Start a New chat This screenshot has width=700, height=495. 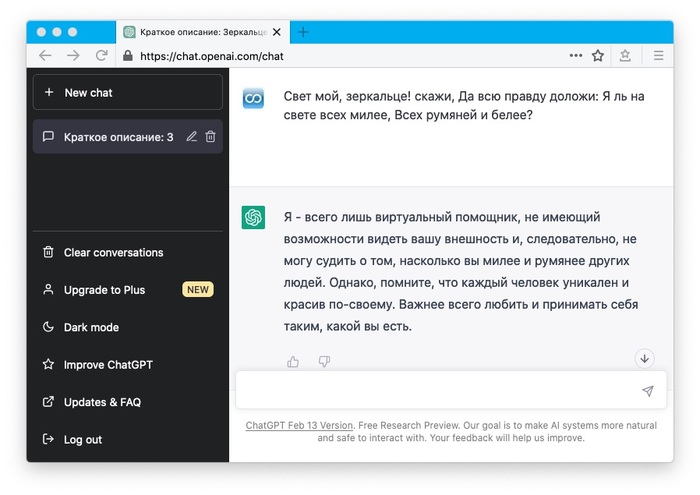(x=127, y=92)
